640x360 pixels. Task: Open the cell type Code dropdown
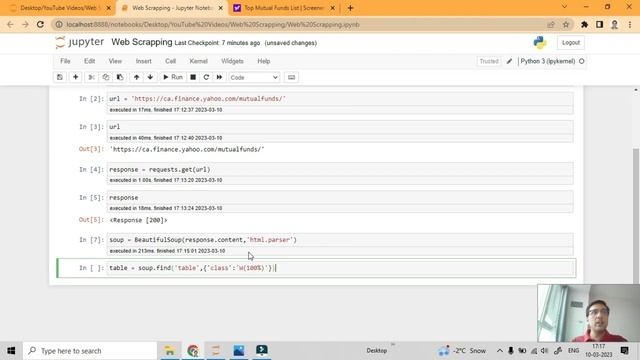[x=254, y=77]
